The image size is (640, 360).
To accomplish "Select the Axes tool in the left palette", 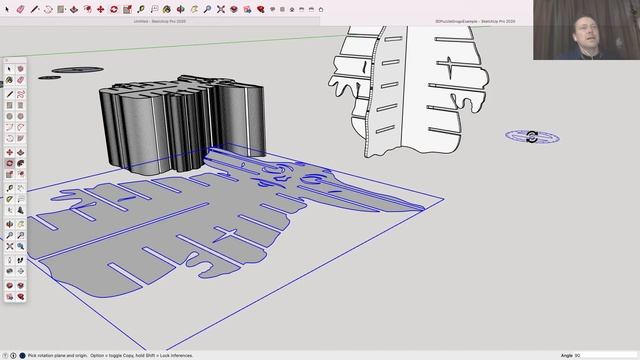I will pyautogui.click(x=10, y=210).
